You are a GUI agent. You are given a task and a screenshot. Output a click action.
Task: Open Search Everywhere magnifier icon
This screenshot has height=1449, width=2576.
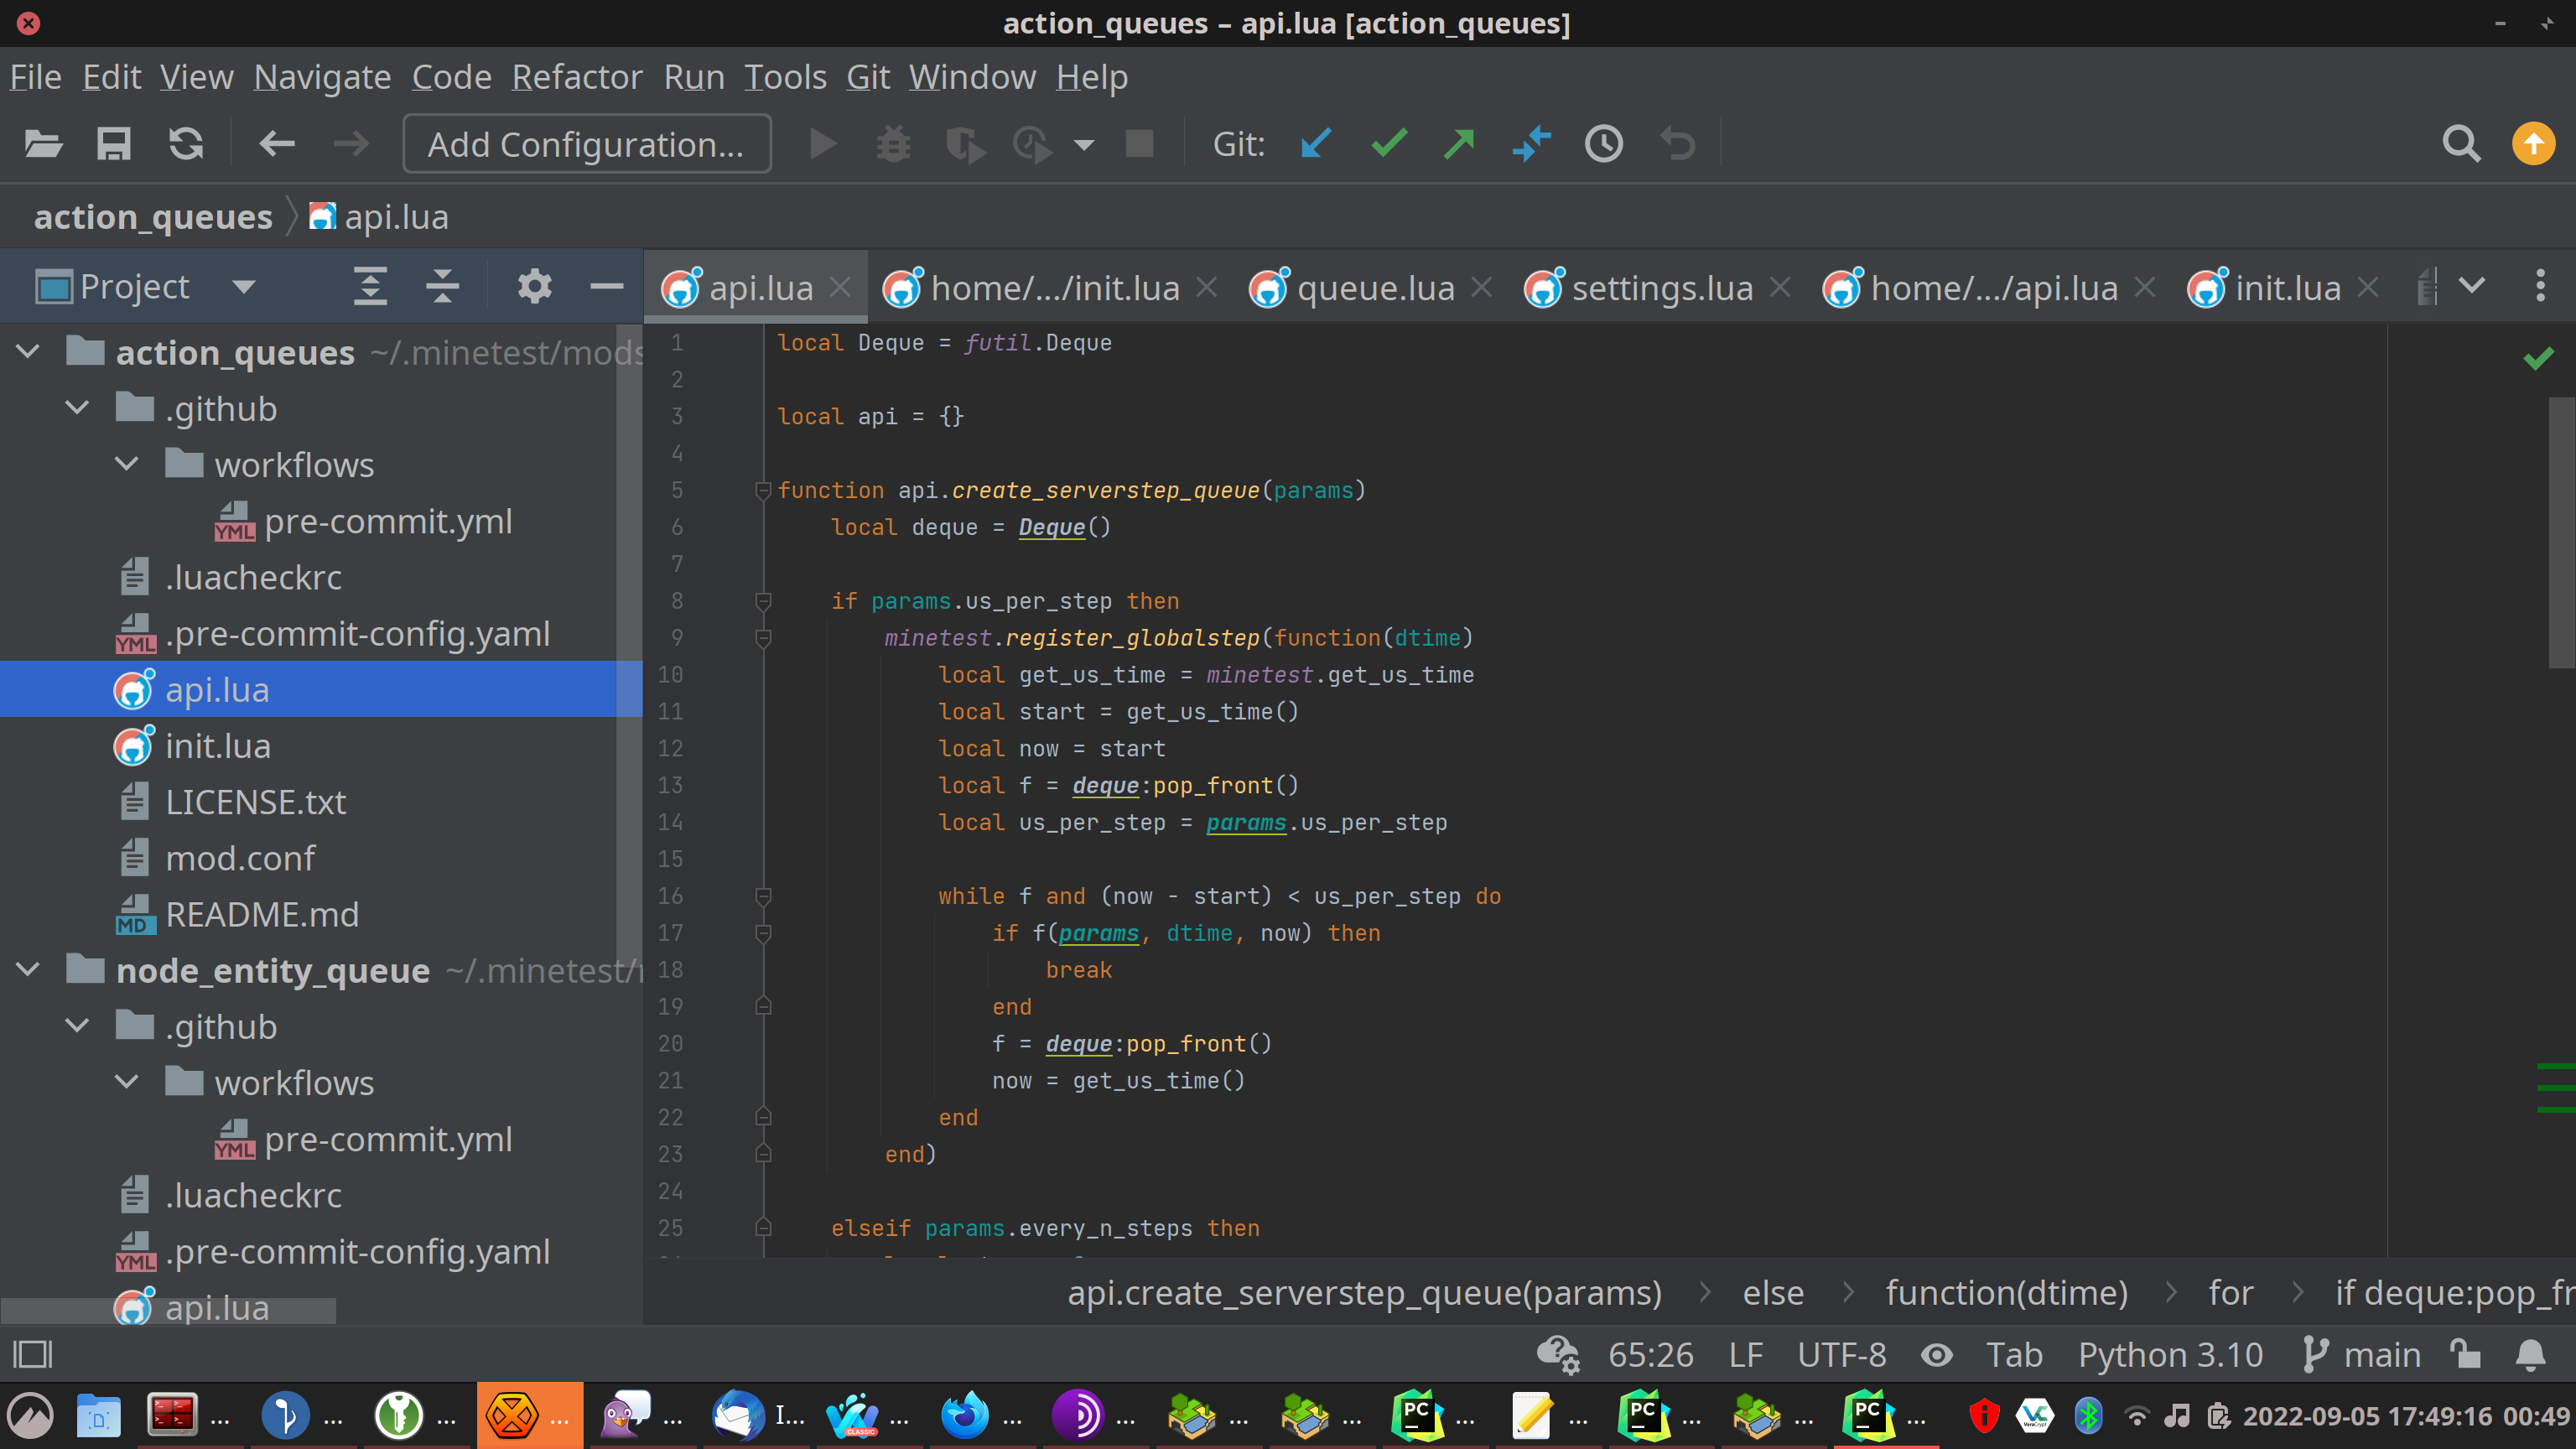coord(2460,144)
